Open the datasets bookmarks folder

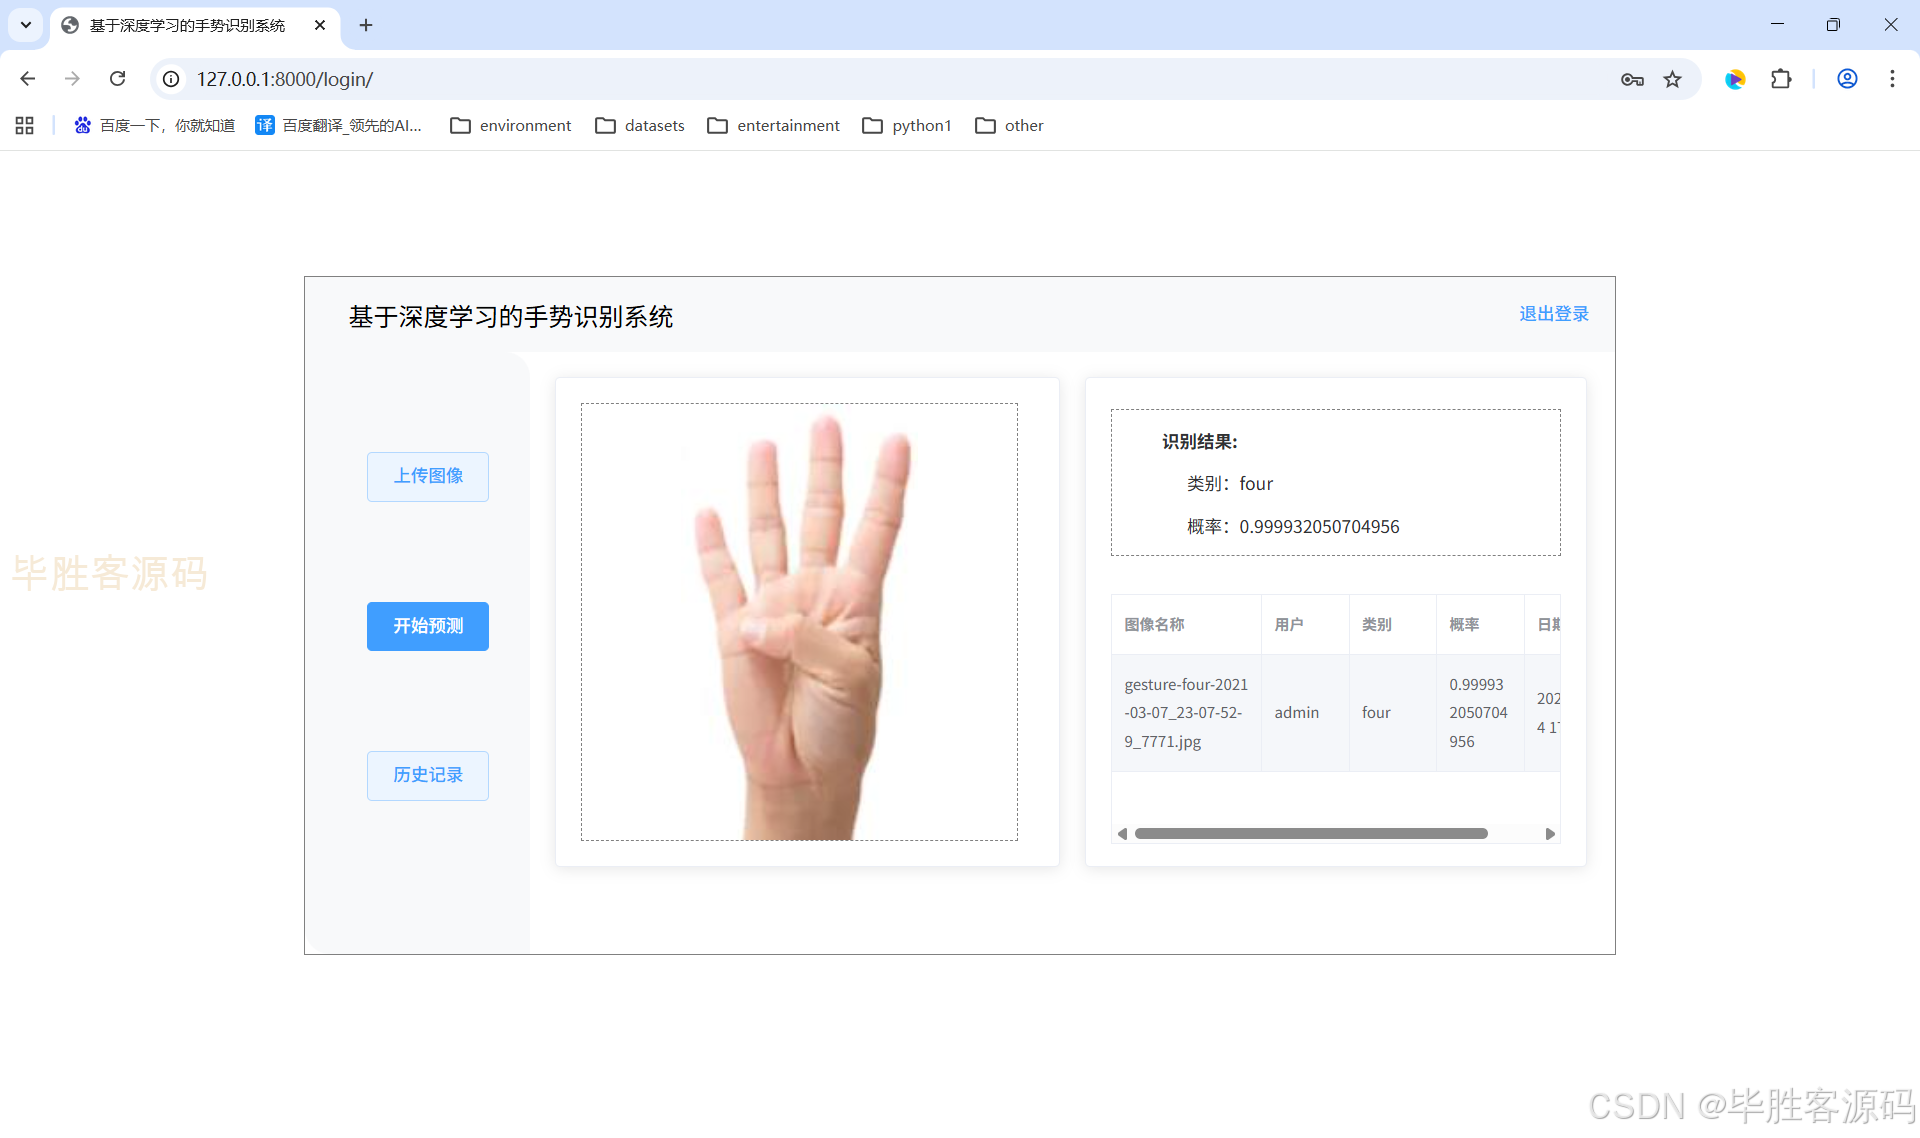(x=640, y=125)
